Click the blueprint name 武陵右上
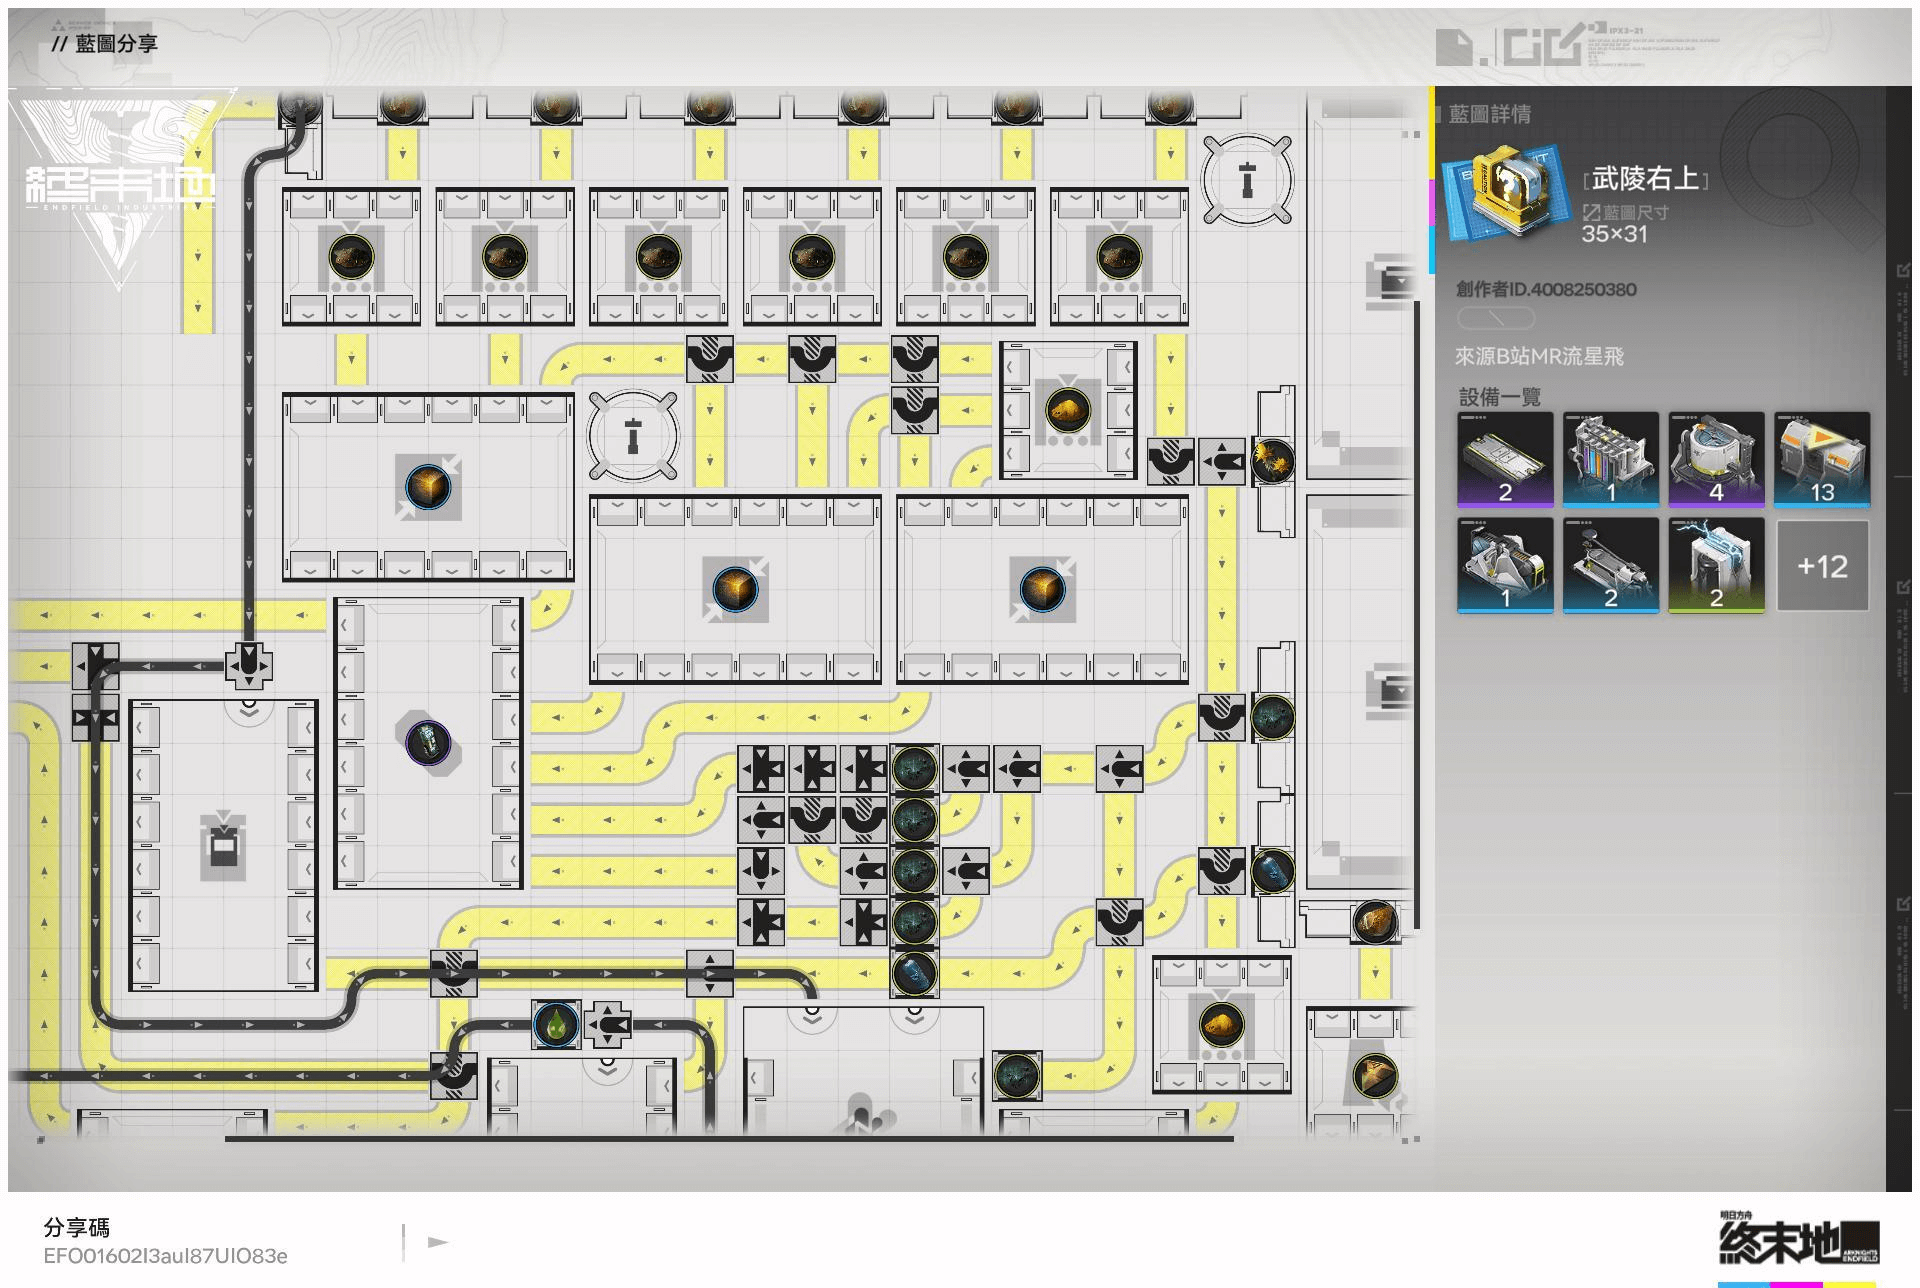 (x=1645, y=179)
